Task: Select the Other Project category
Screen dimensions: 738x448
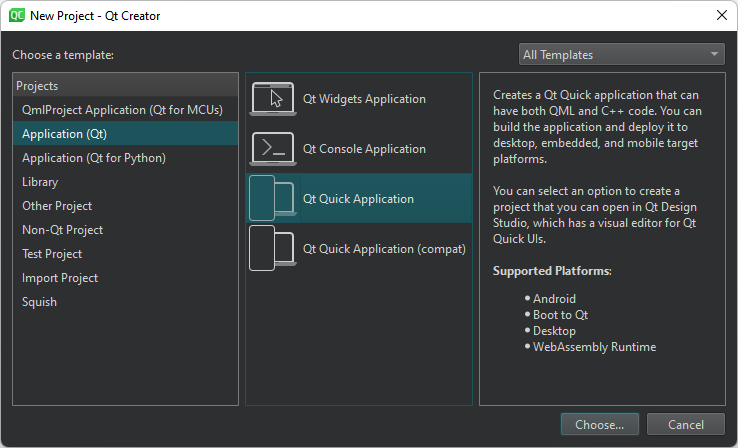Action: pos(57,206)
